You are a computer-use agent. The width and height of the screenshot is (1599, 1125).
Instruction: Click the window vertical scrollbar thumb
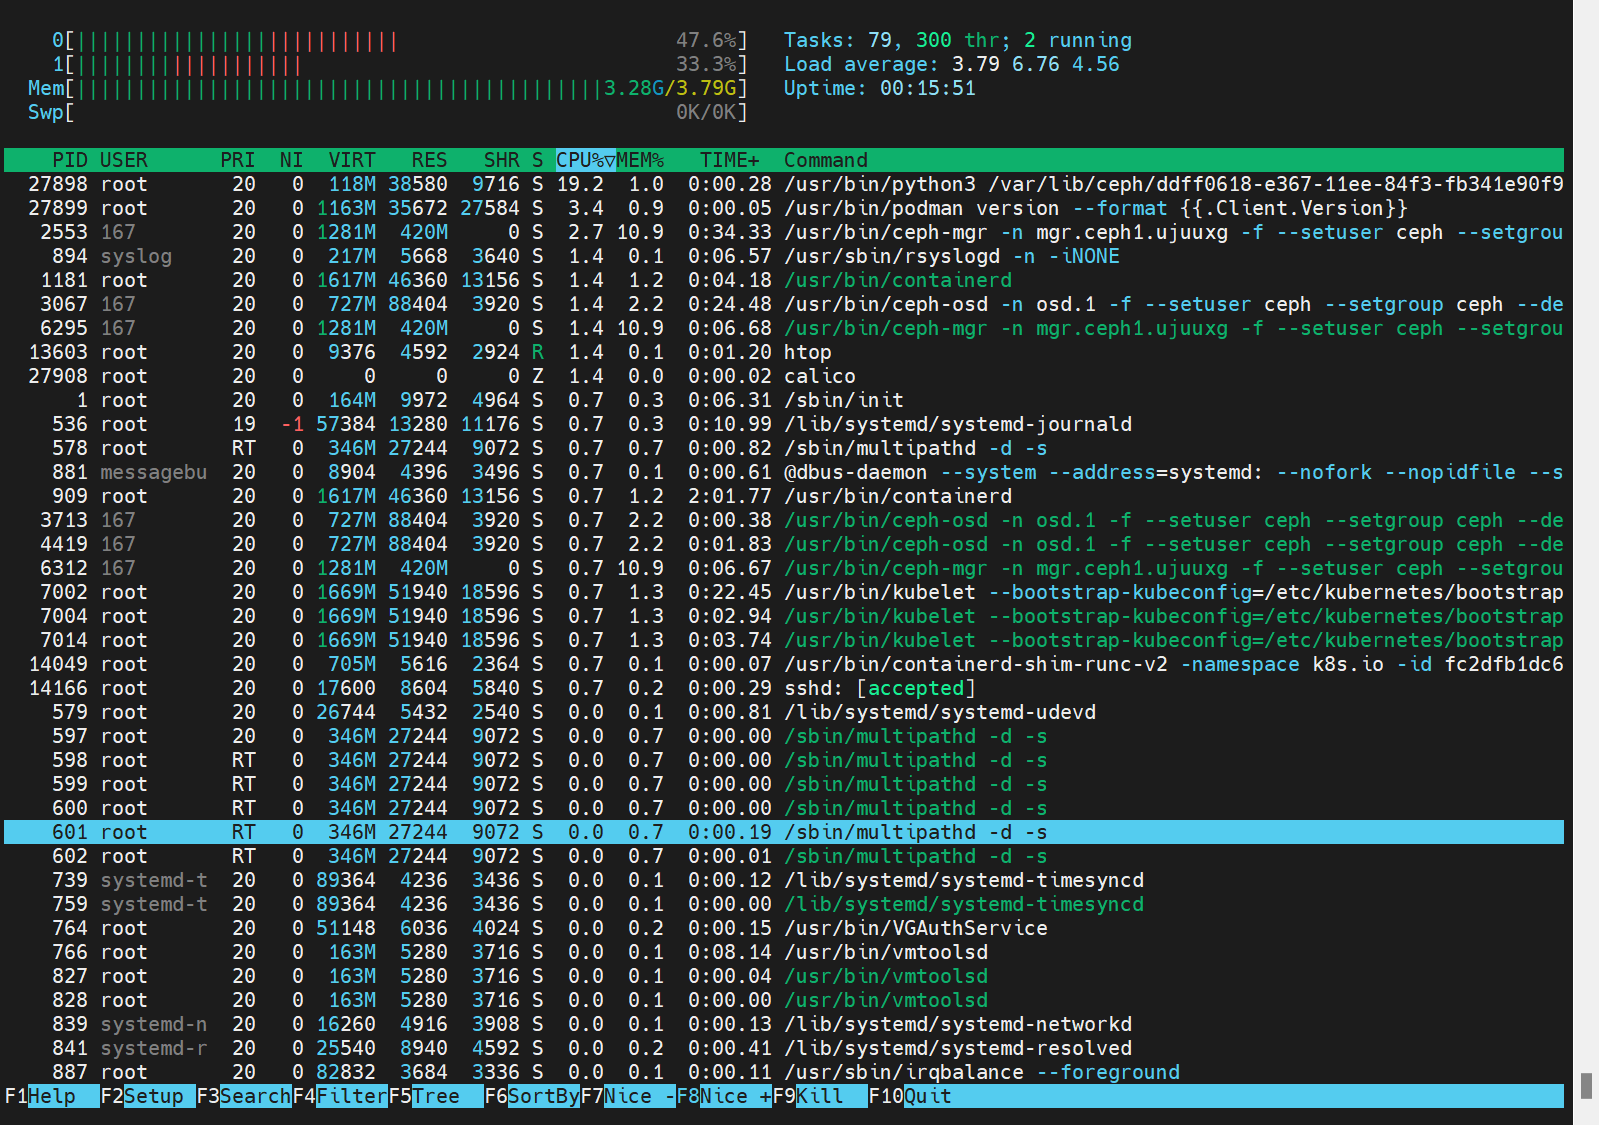[1586, 1086]
